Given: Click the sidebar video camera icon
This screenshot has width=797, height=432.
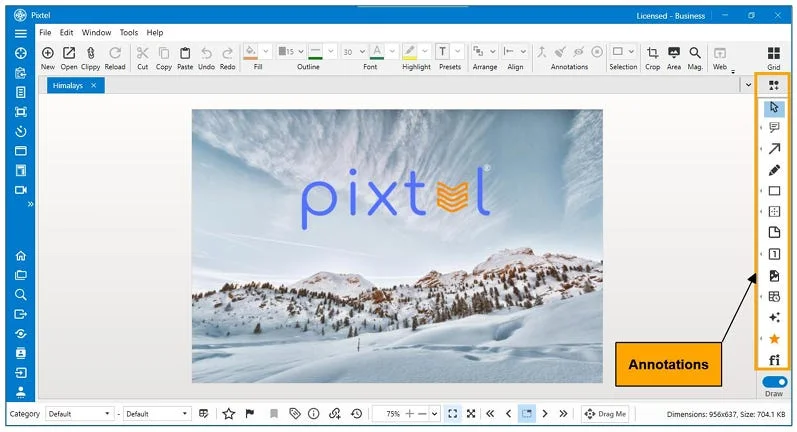Looking at the screenshot, I should (20, 190).
